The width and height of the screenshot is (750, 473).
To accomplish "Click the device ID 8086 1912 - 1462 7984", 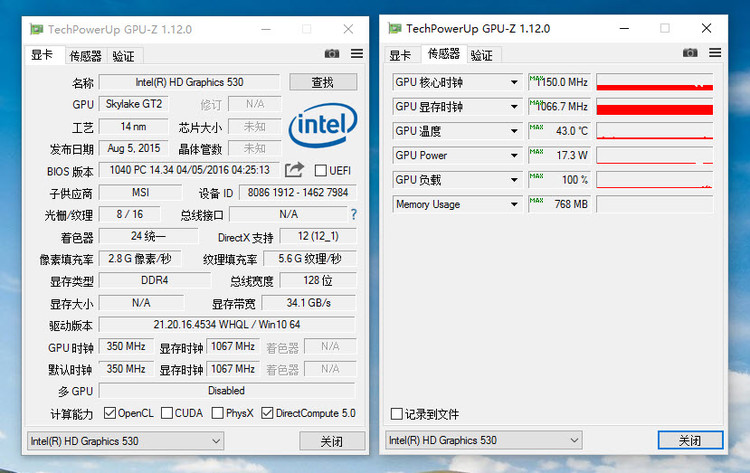I will click(x=298, y=193).
